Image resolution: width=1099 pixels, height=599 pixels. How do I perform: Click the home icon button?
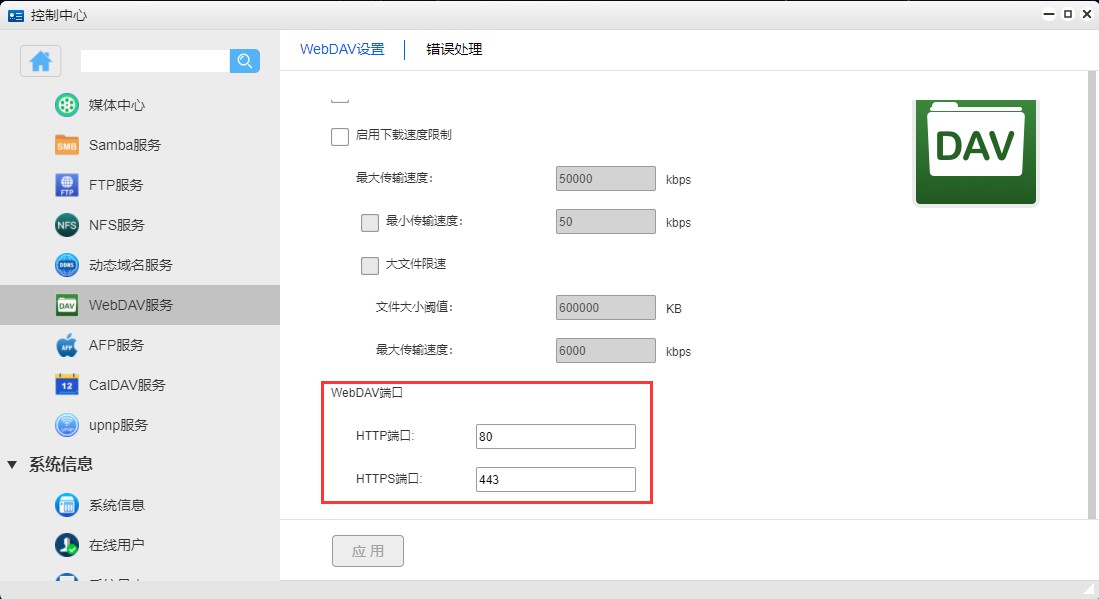(41, 61)
